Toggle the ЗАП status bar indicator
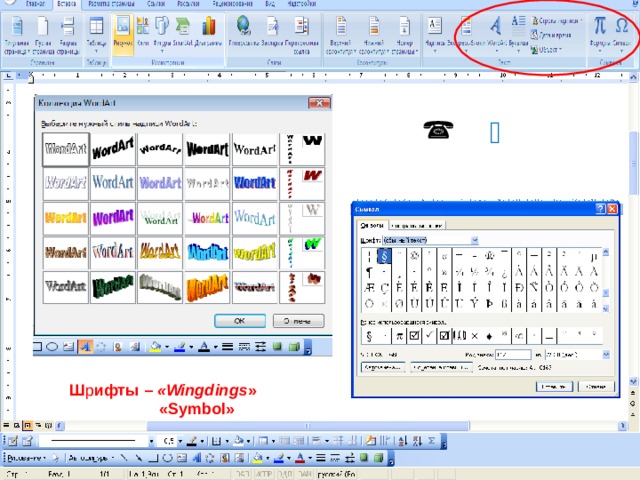This screenshot has height=480, width=640. pos(242,474)
